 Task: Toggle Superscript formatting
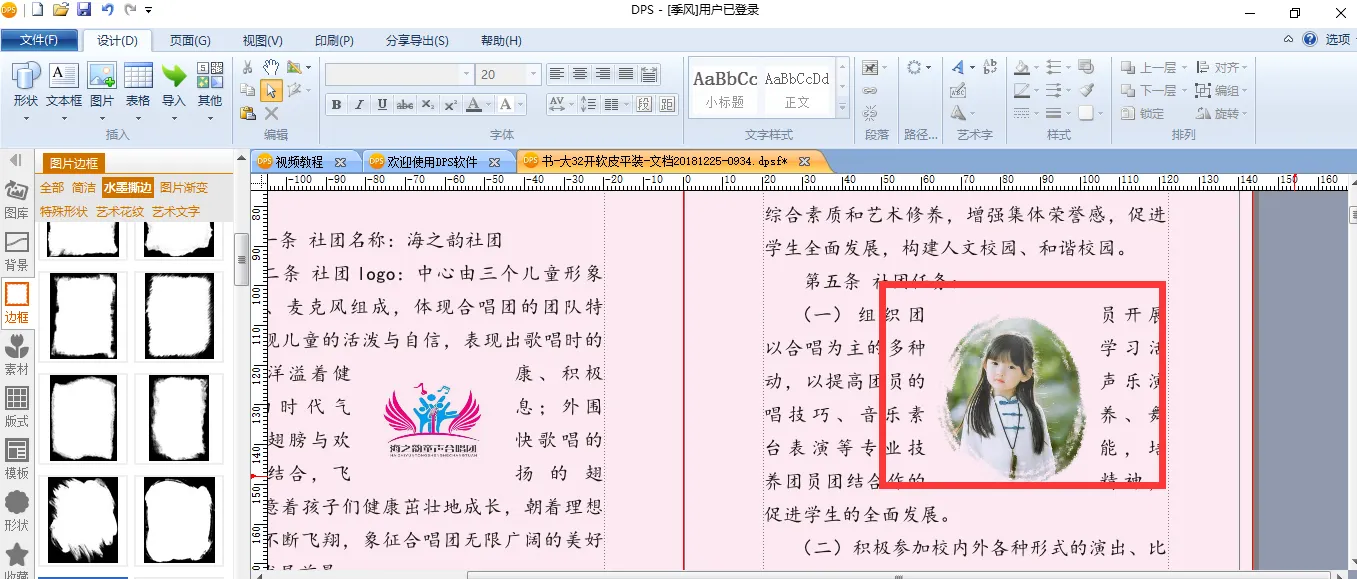(x=451, y=104)
